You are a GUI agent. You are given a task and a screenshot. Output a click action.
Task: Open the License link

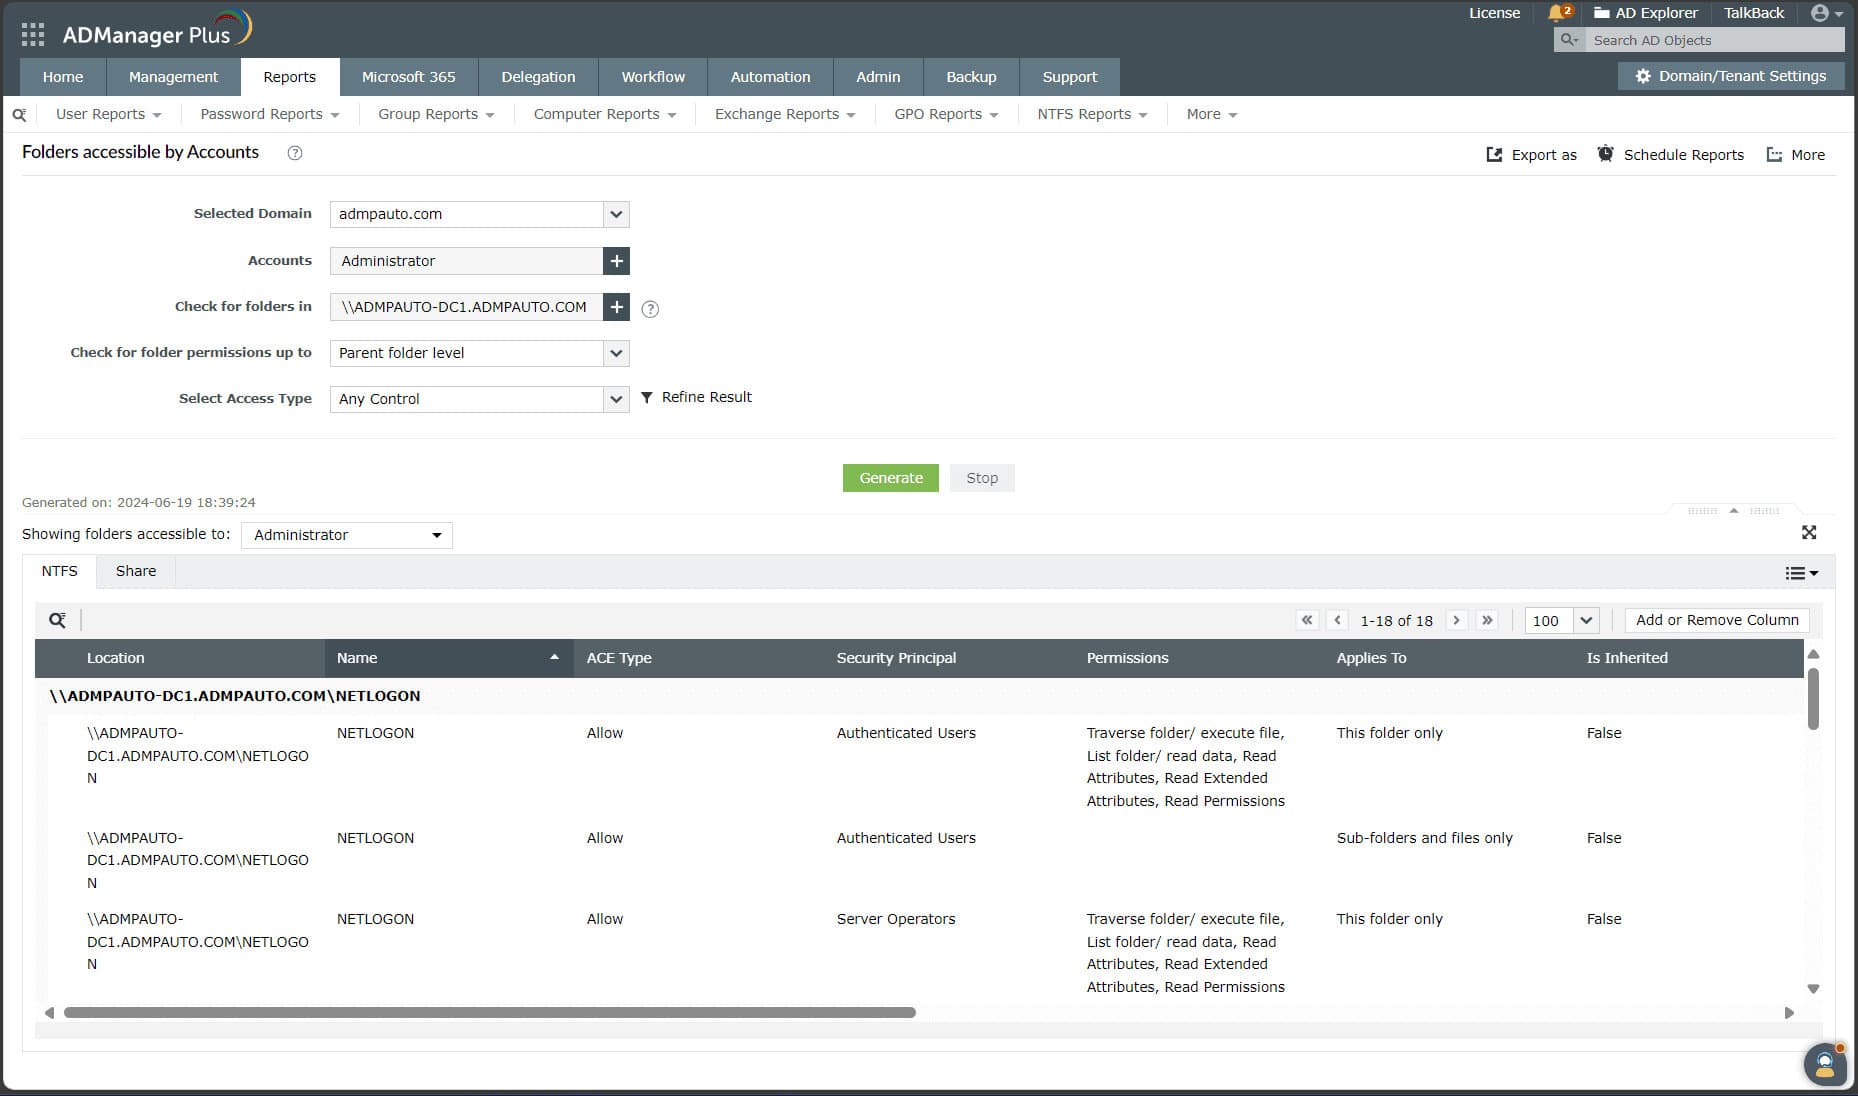click(x=1494, y=13)
